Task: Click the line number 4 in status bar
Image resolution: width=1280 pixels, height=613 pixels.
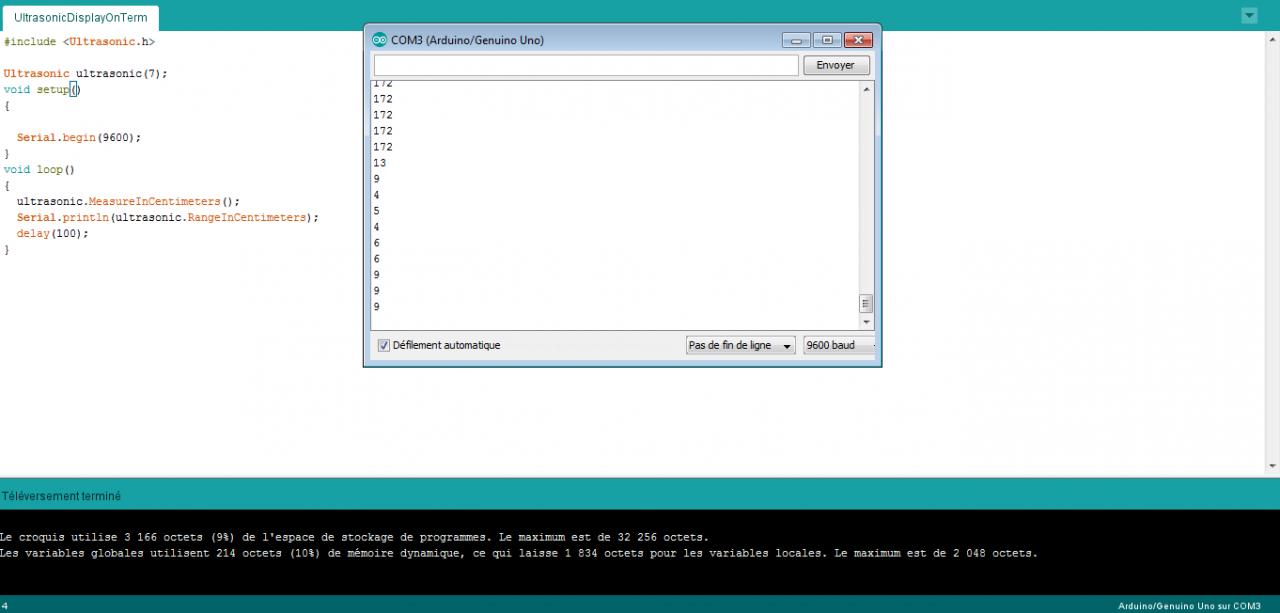Action: click(x=6, y=605)
